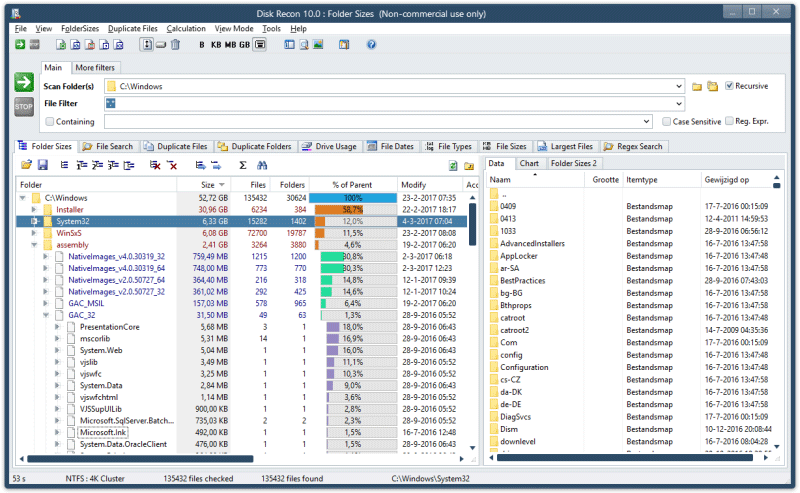Click the Sum (Σ) icon

[x=242, y=165]
